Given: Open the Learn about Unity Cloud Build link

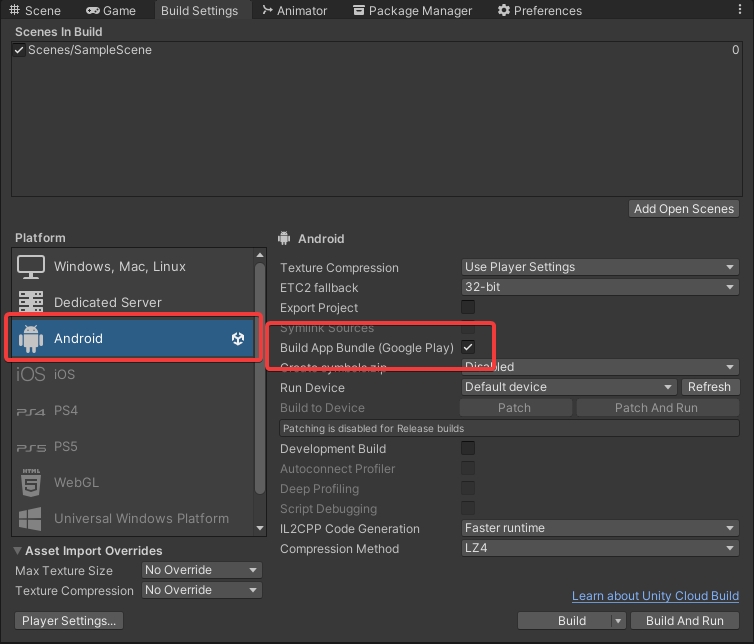Looking at the screenshot, I should click(655, 596).
